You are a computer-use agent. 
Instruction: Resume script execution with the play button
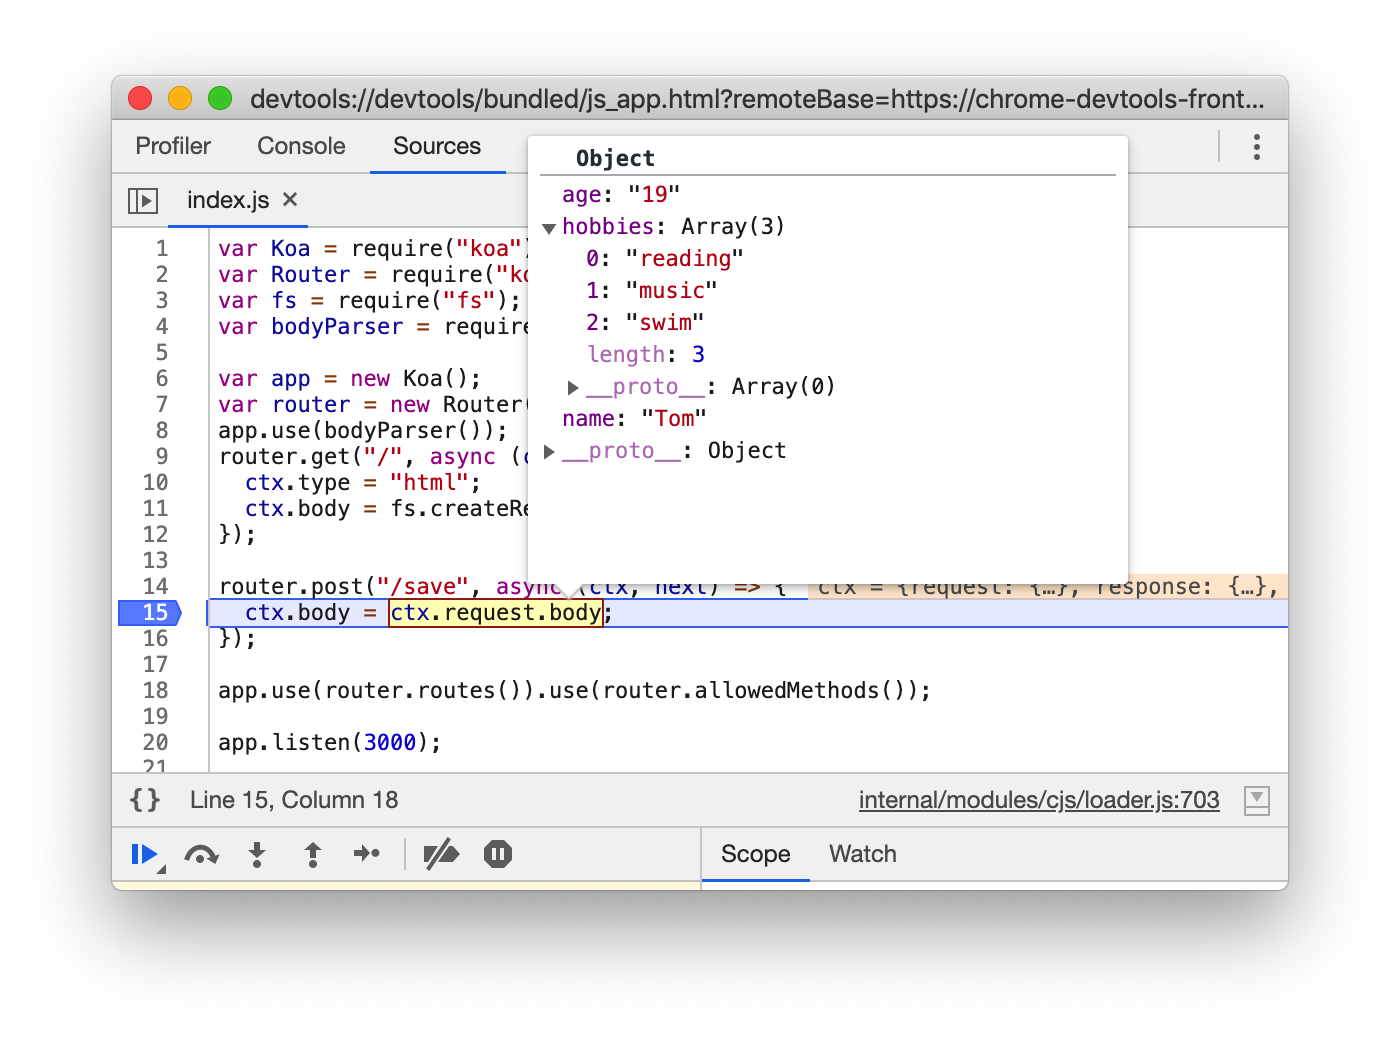(145, 854)
